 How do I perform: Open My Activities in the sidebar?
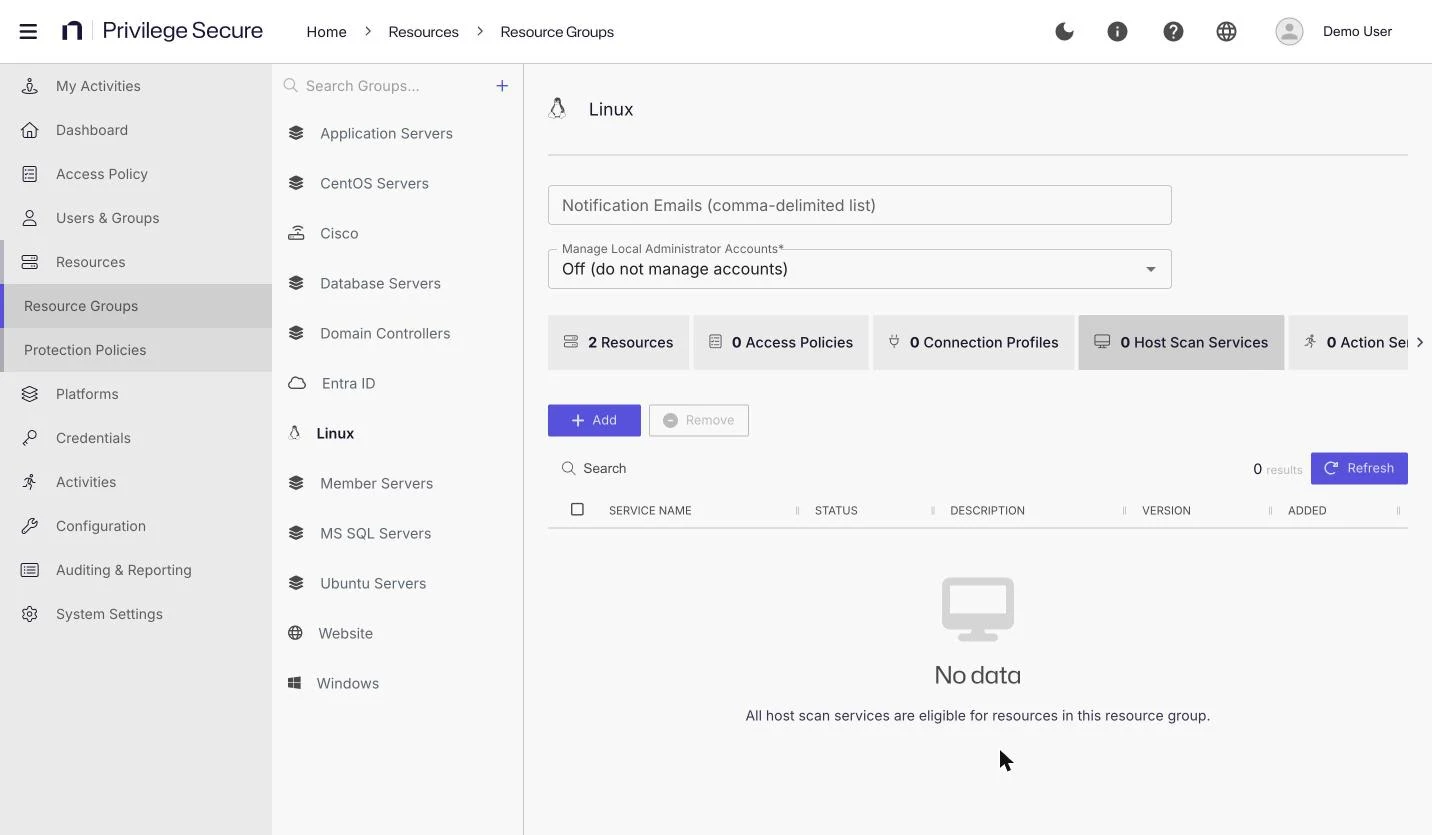pyautogui.click(x=136, y=86)
